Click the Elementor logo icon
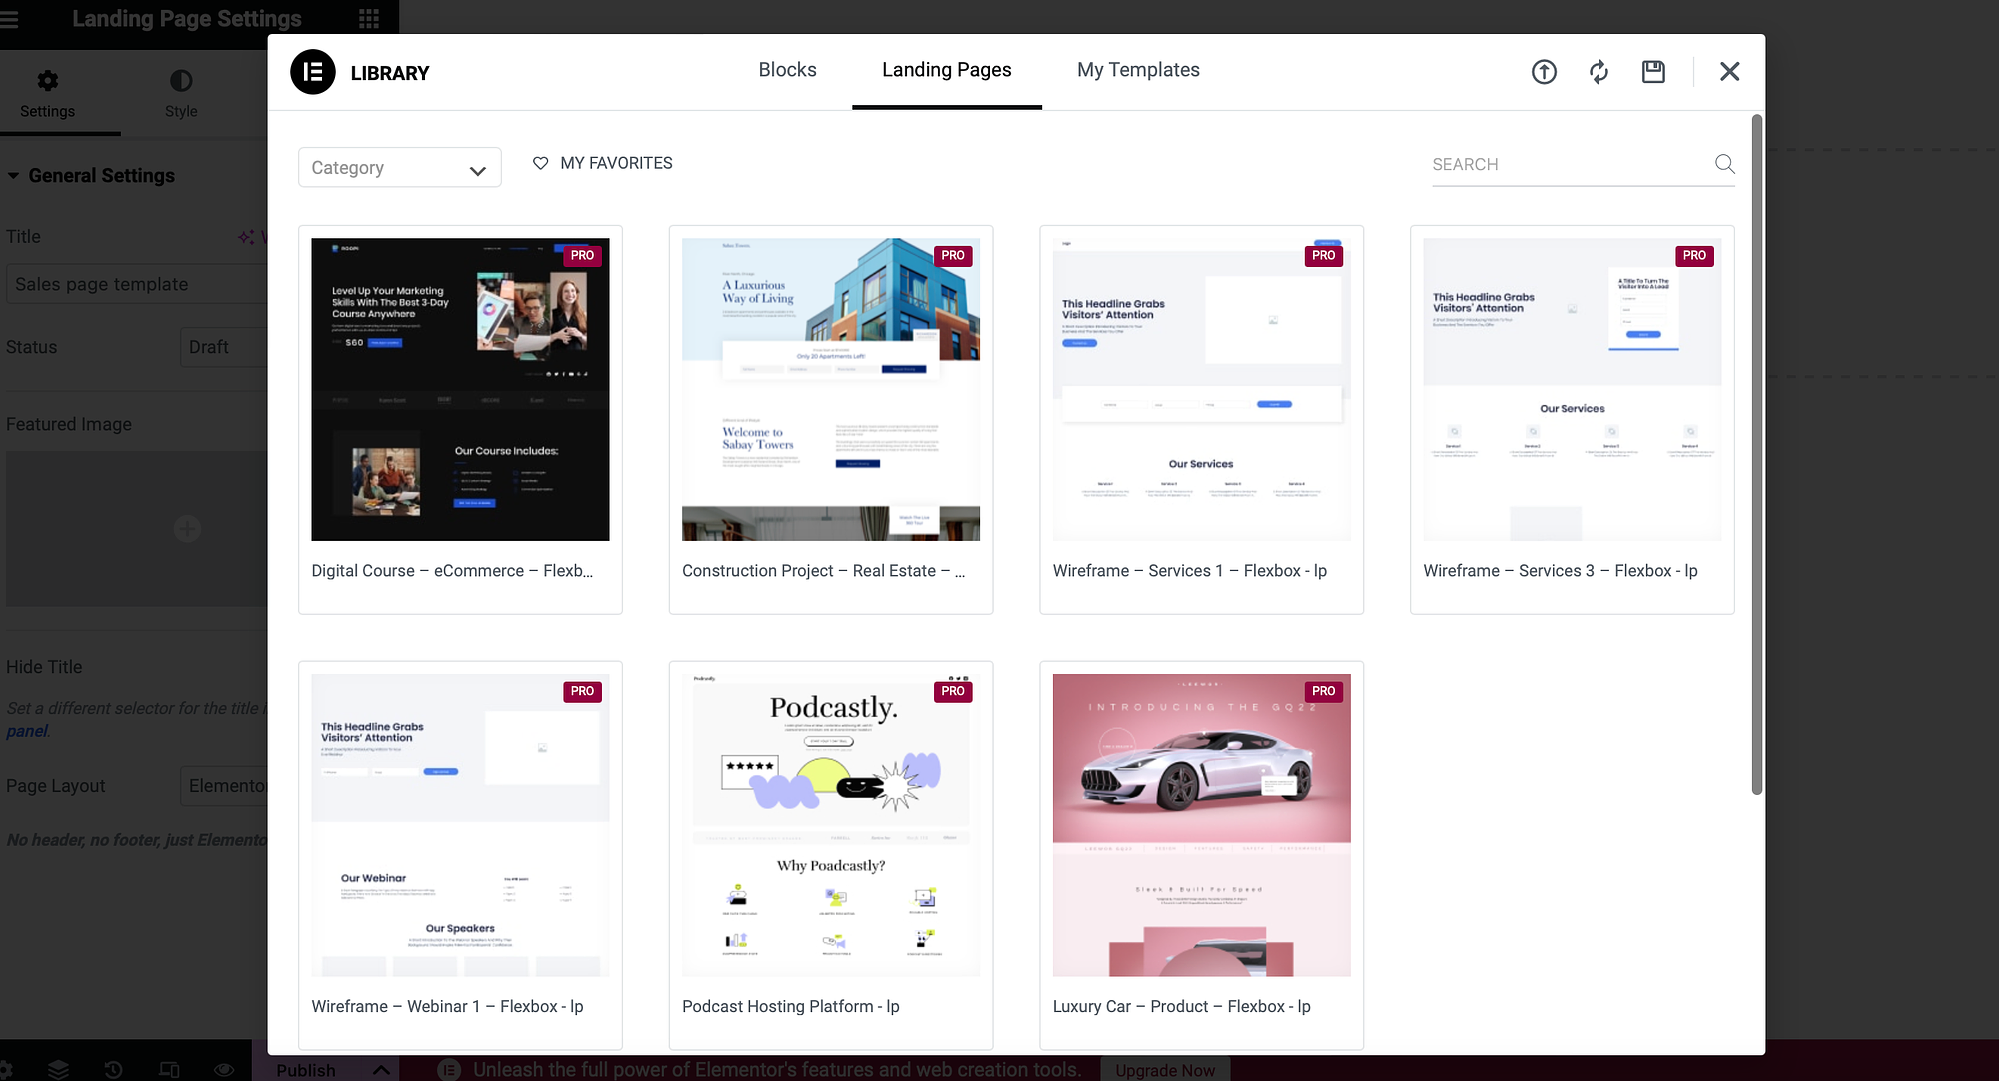1999x1081 pixels. pos(311,71)
